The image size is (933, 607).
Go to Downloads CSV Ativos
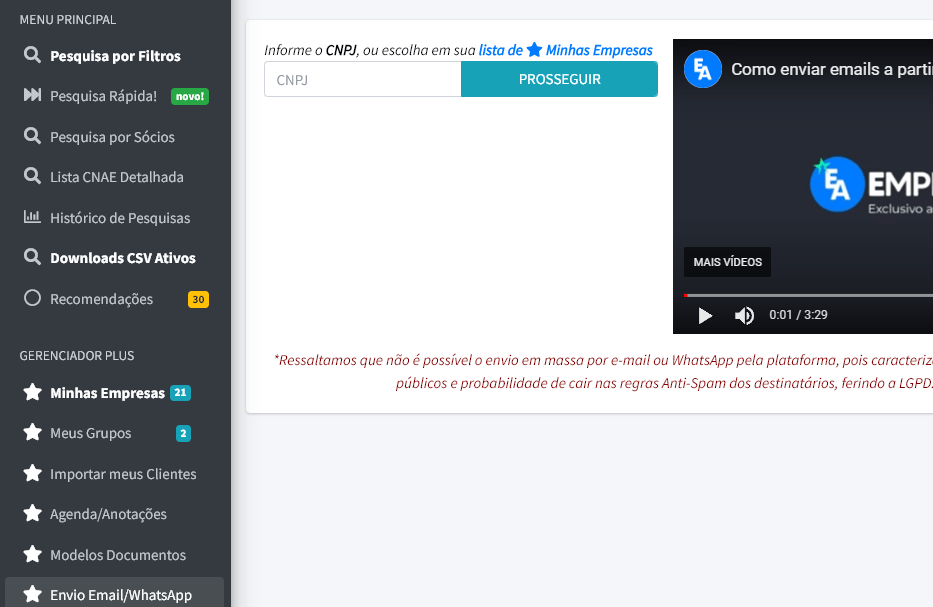pos(123,258)
